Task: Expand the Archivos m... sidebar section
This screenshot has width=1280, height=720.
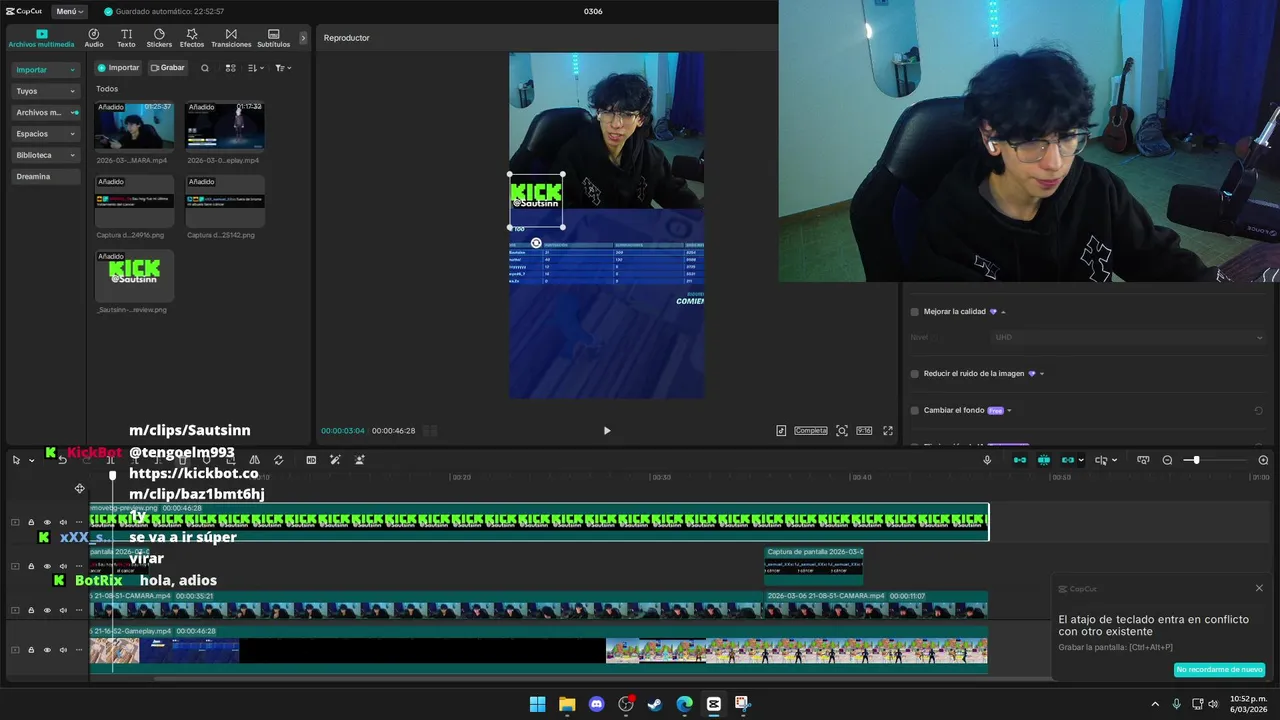Action: pos(45,112)
